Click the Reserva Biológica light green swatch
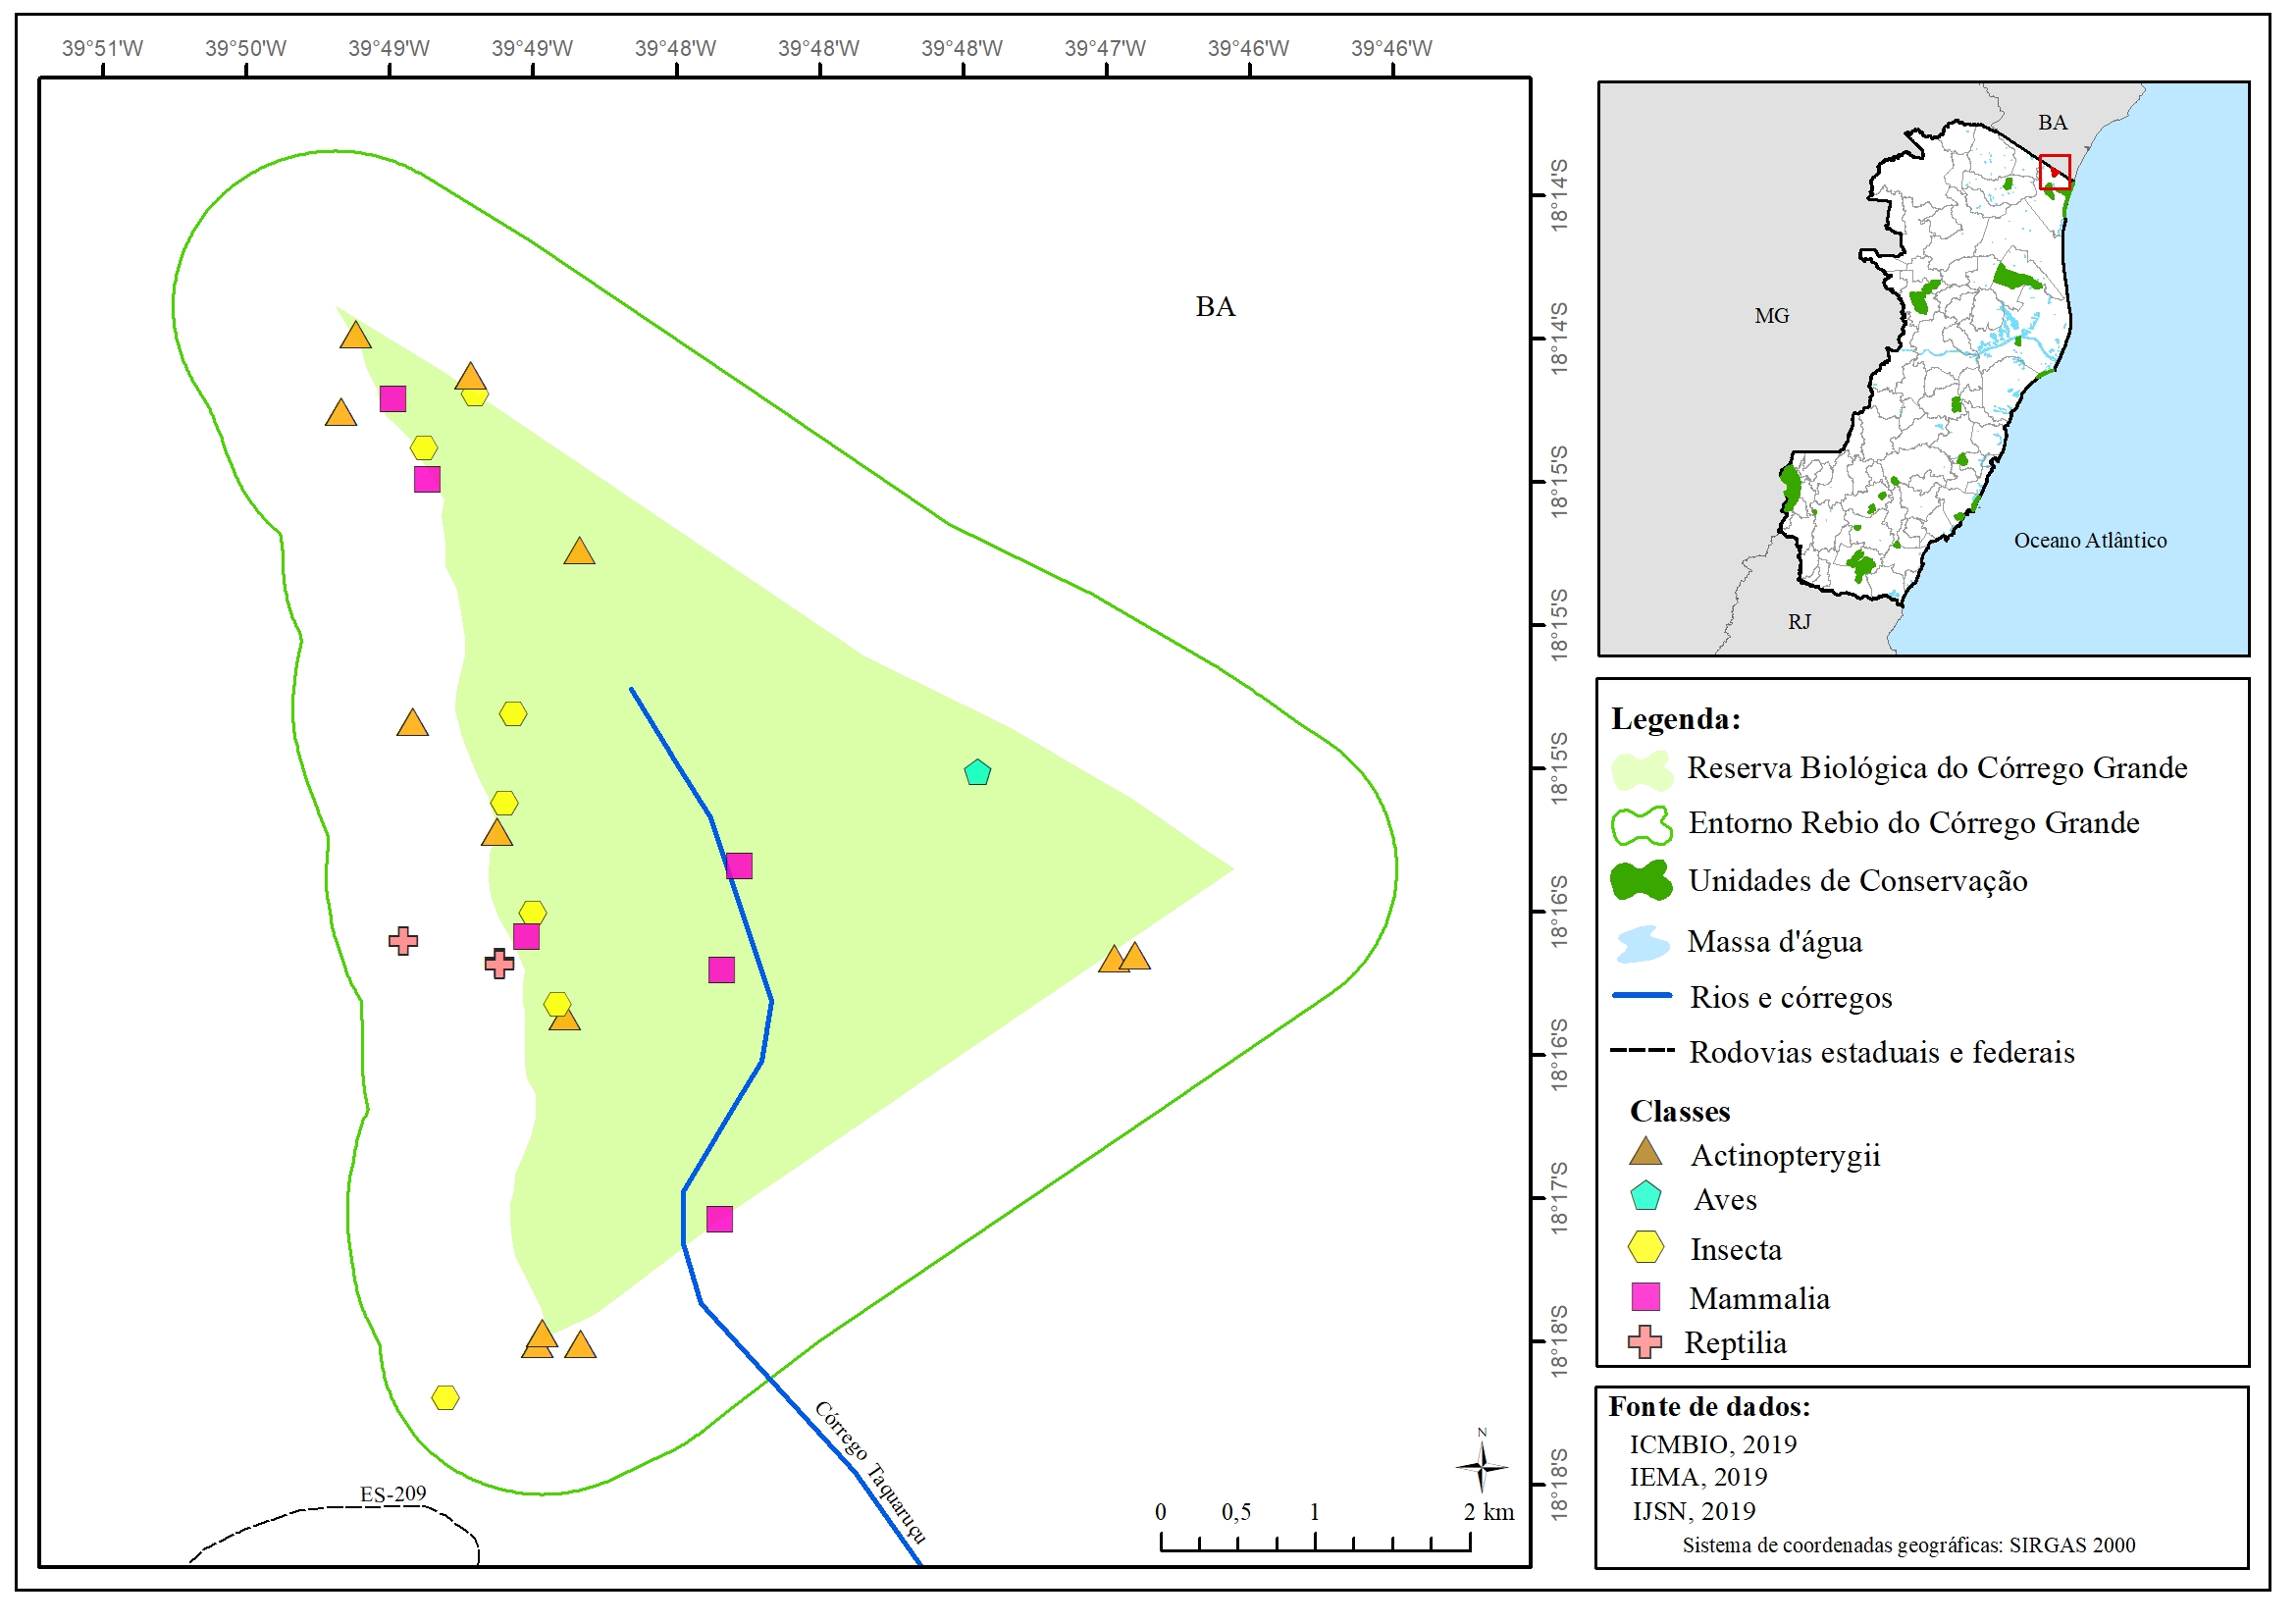This screenshot has width=2296, height=1623. tap(1641, 770)
